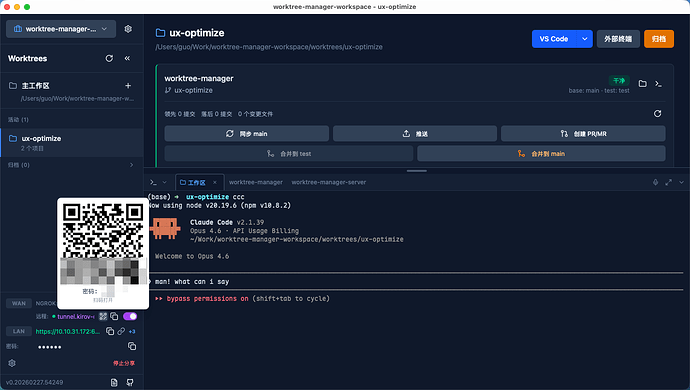The height and width of the screenshot is (390, 690).
Task: Open the VS Code editor options arrow
Action: click(584, 39)
